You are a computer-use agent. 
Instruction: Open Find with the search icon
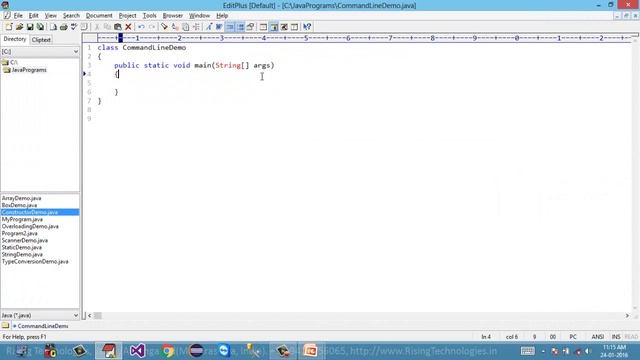click(164, 27)
